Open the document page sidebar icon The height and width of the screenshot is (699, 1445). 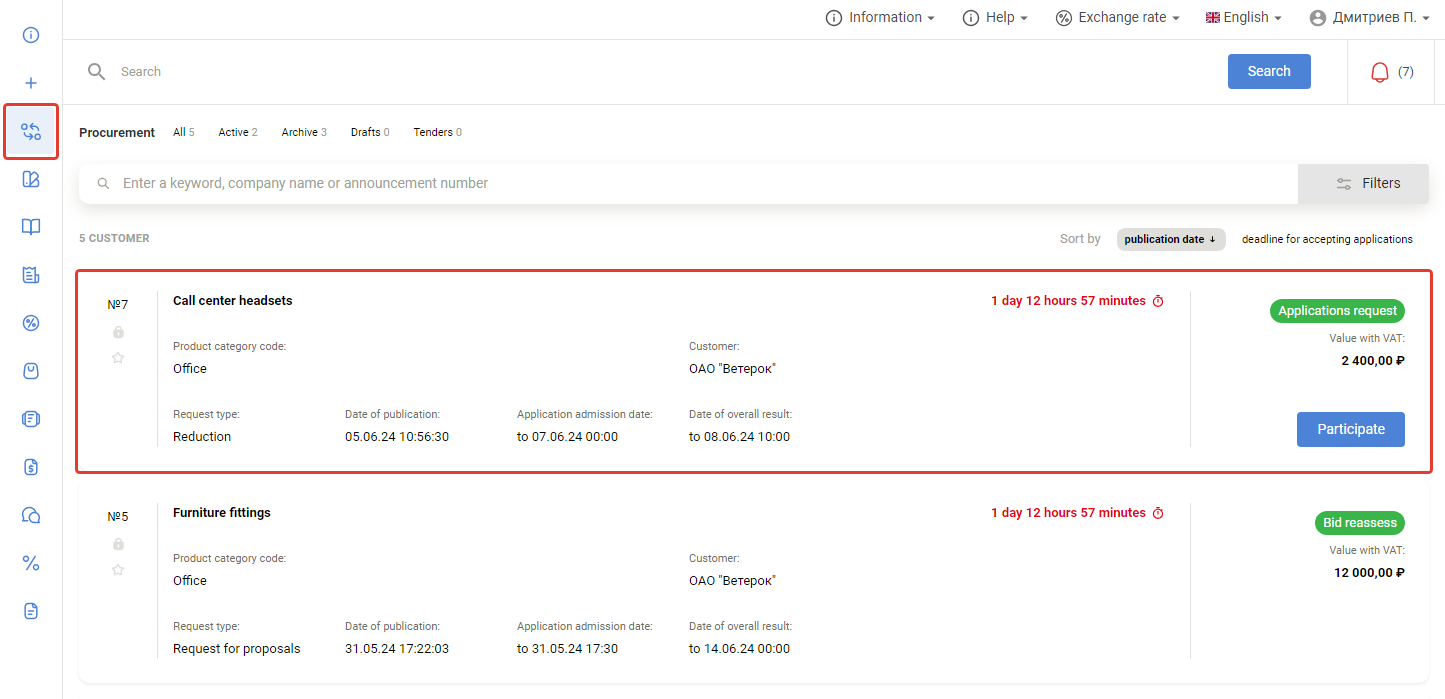[x=31, y=611]
